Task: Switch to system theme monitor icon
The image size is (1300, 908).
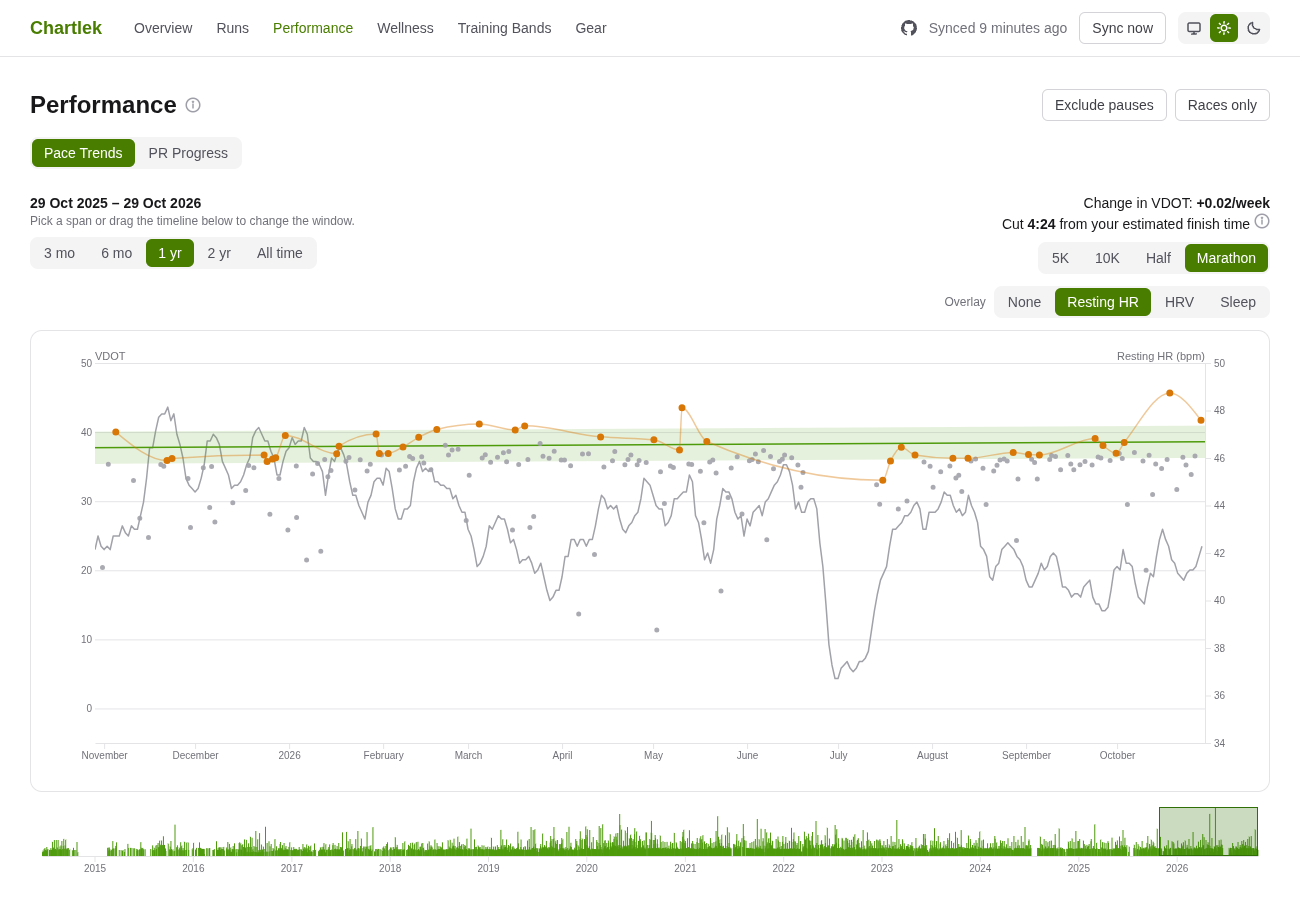Action: tap(1194, 28)
